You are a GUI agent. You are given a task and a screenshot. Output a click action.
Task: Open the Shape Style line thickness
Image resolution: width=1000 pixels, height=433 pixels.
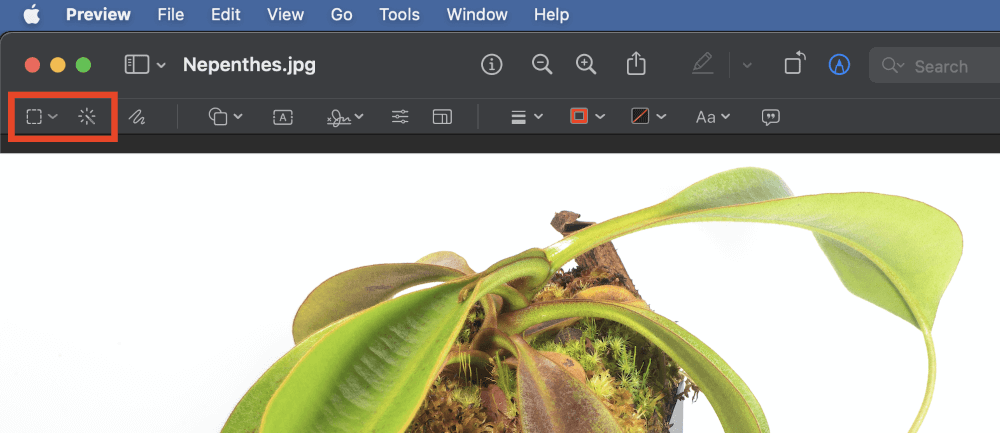pyautogui.click(x=519, y=117)
